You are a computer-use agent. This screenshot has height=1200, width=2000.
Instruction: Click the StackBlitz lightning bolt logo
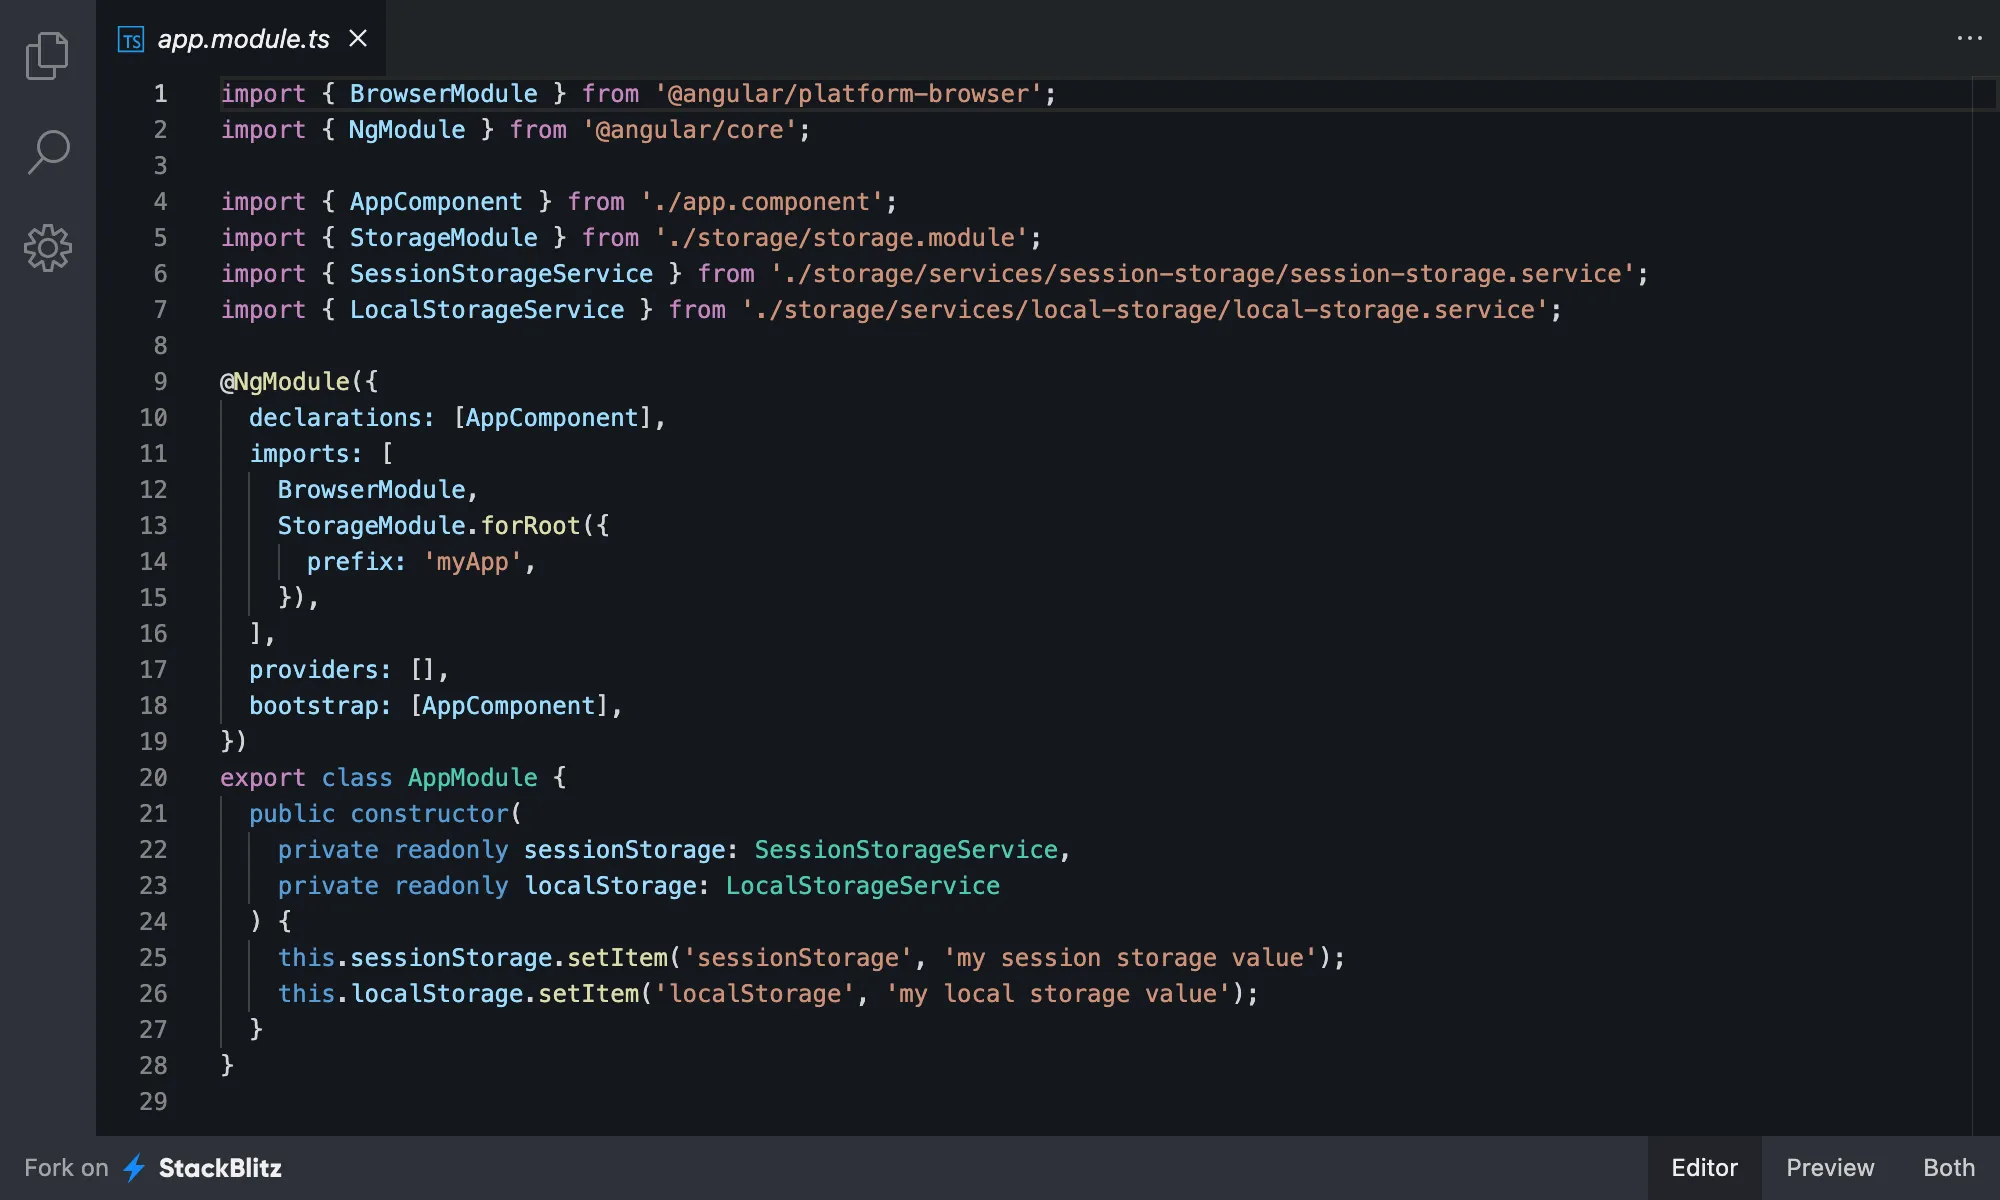point(134,1168)
